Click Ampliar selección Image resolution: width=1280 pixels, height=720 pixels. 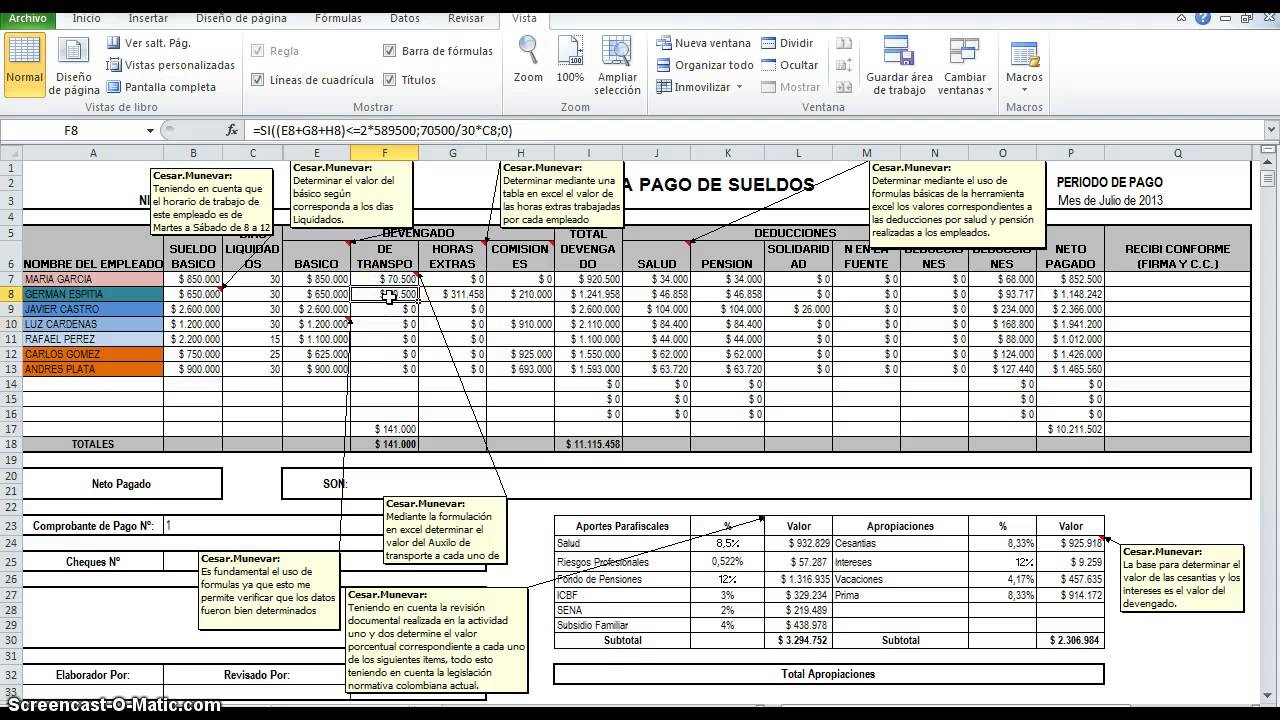[x=617, y=66]
